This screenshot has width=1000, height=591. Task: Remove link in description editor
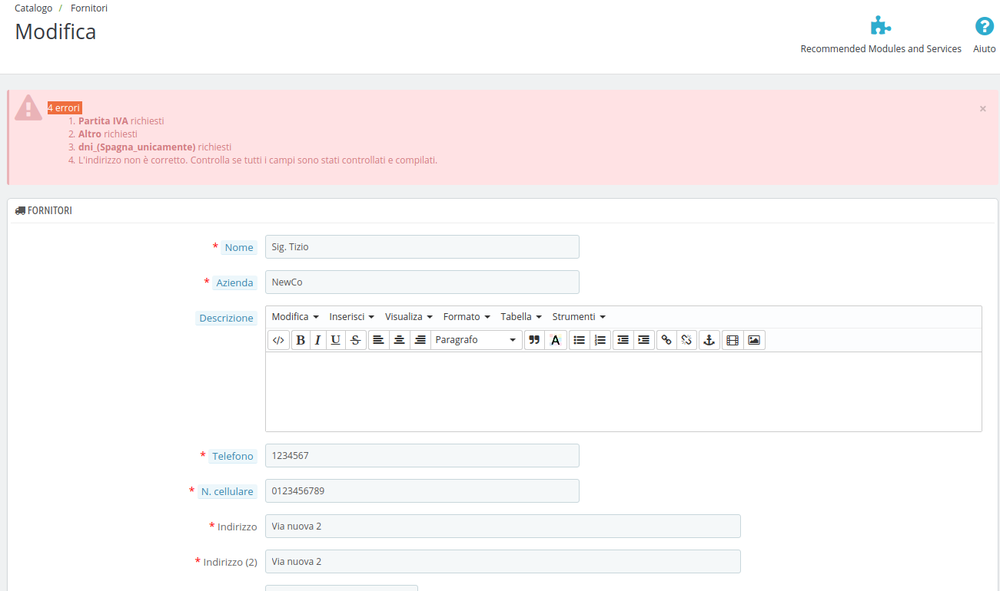pos(687,340)
